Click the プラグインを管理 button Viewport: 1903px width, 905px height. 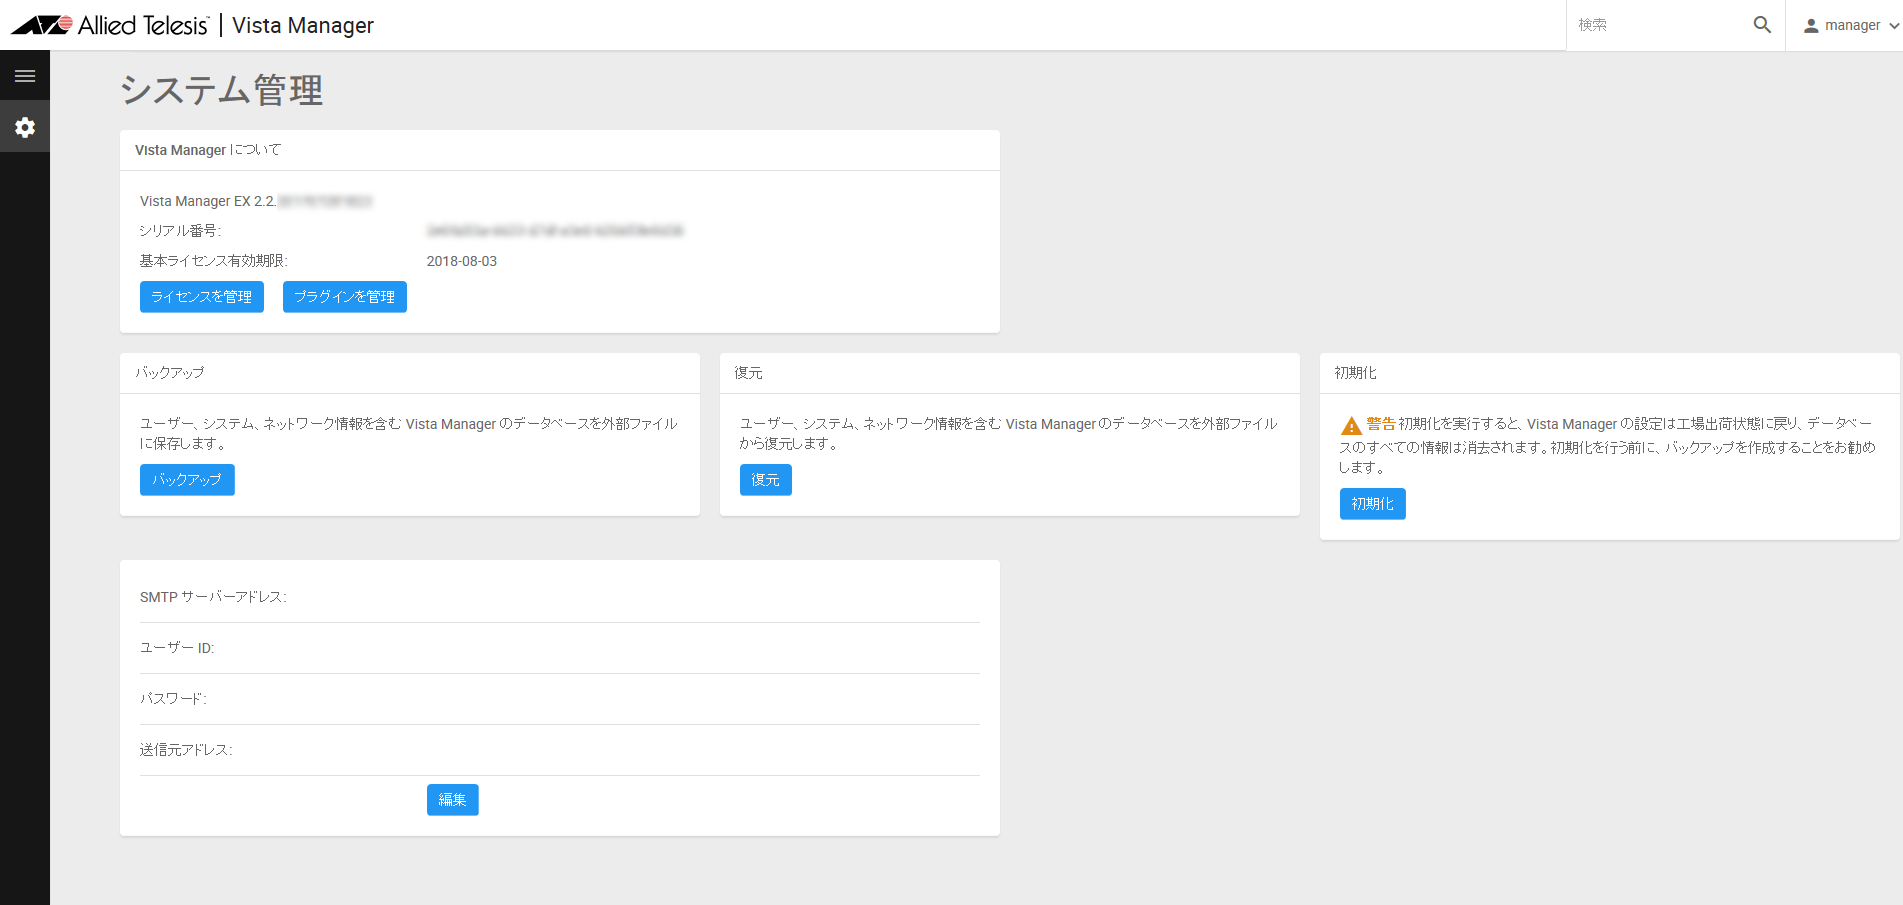345,297
